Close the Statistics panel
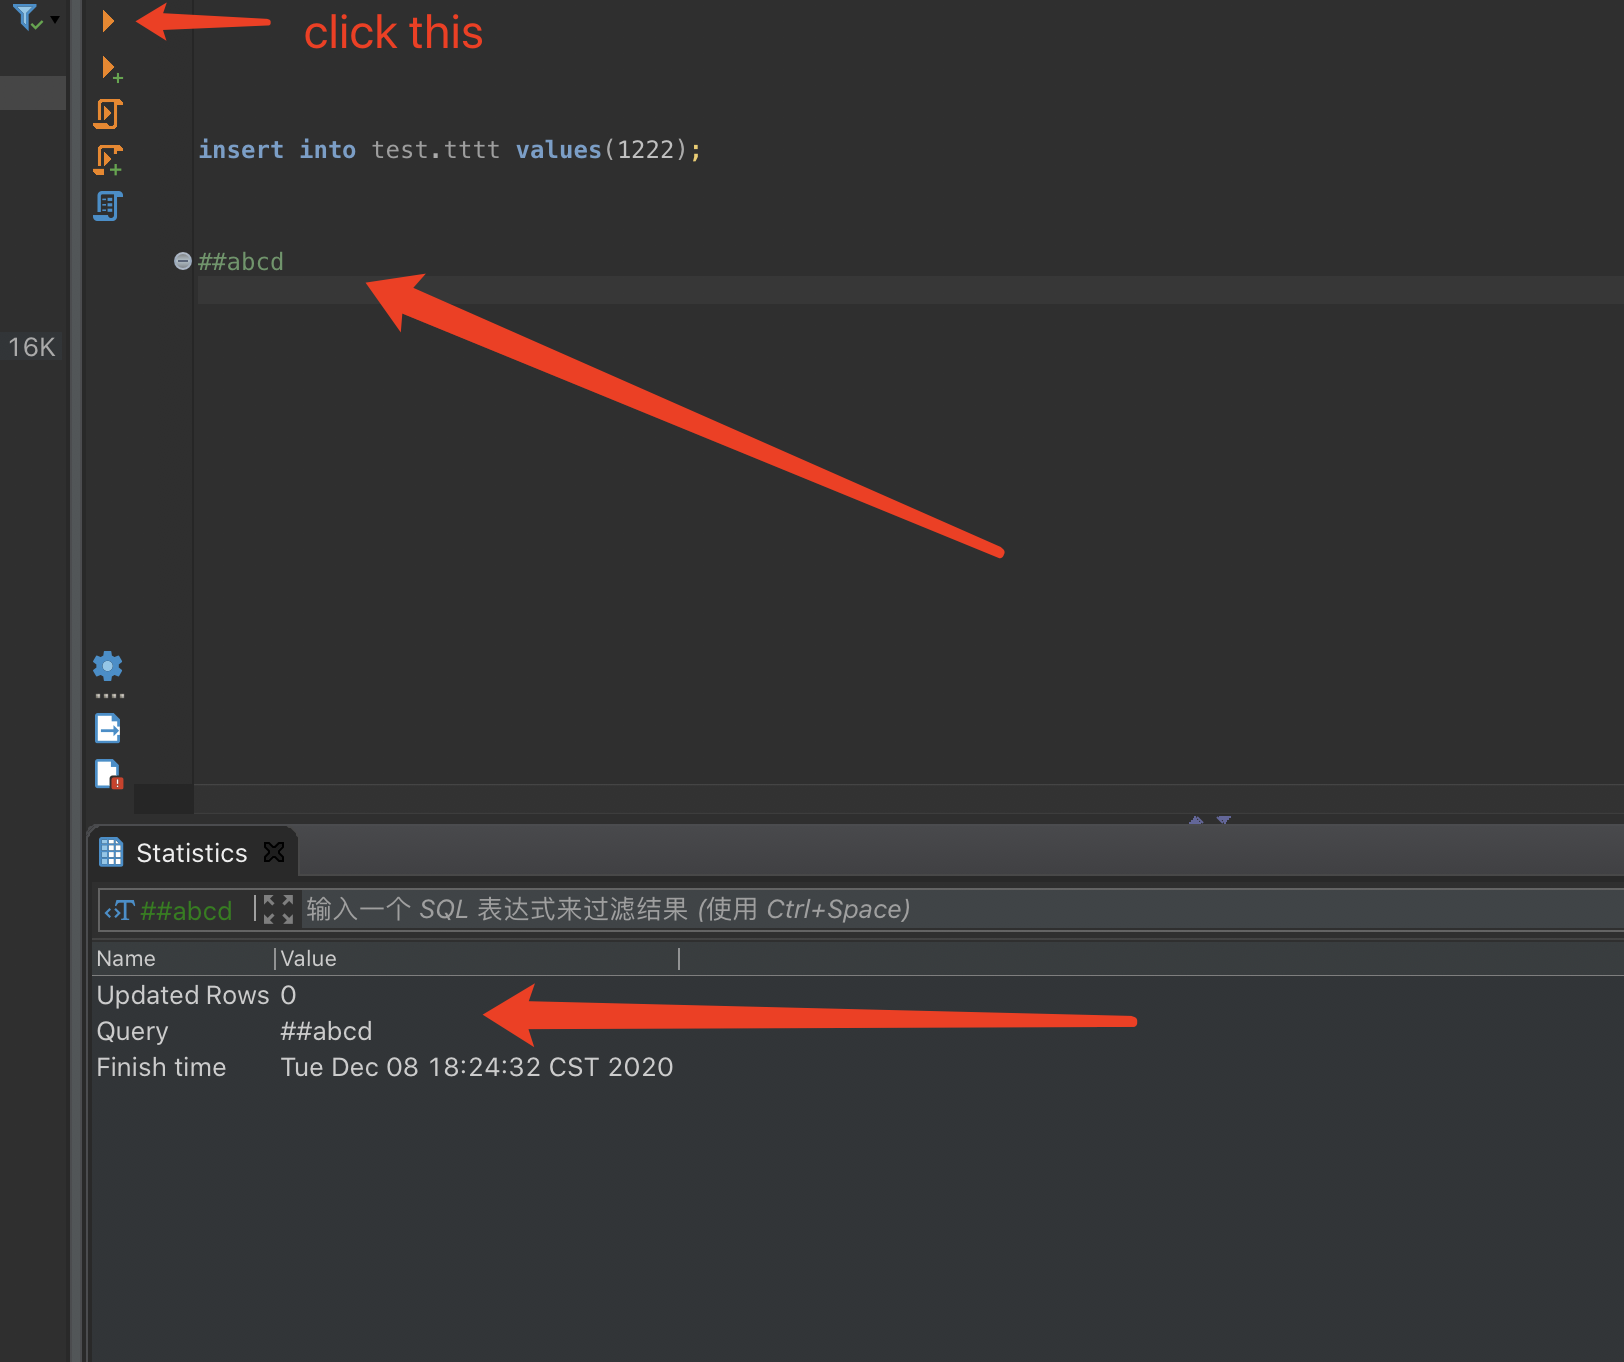 tap(274, 852)
